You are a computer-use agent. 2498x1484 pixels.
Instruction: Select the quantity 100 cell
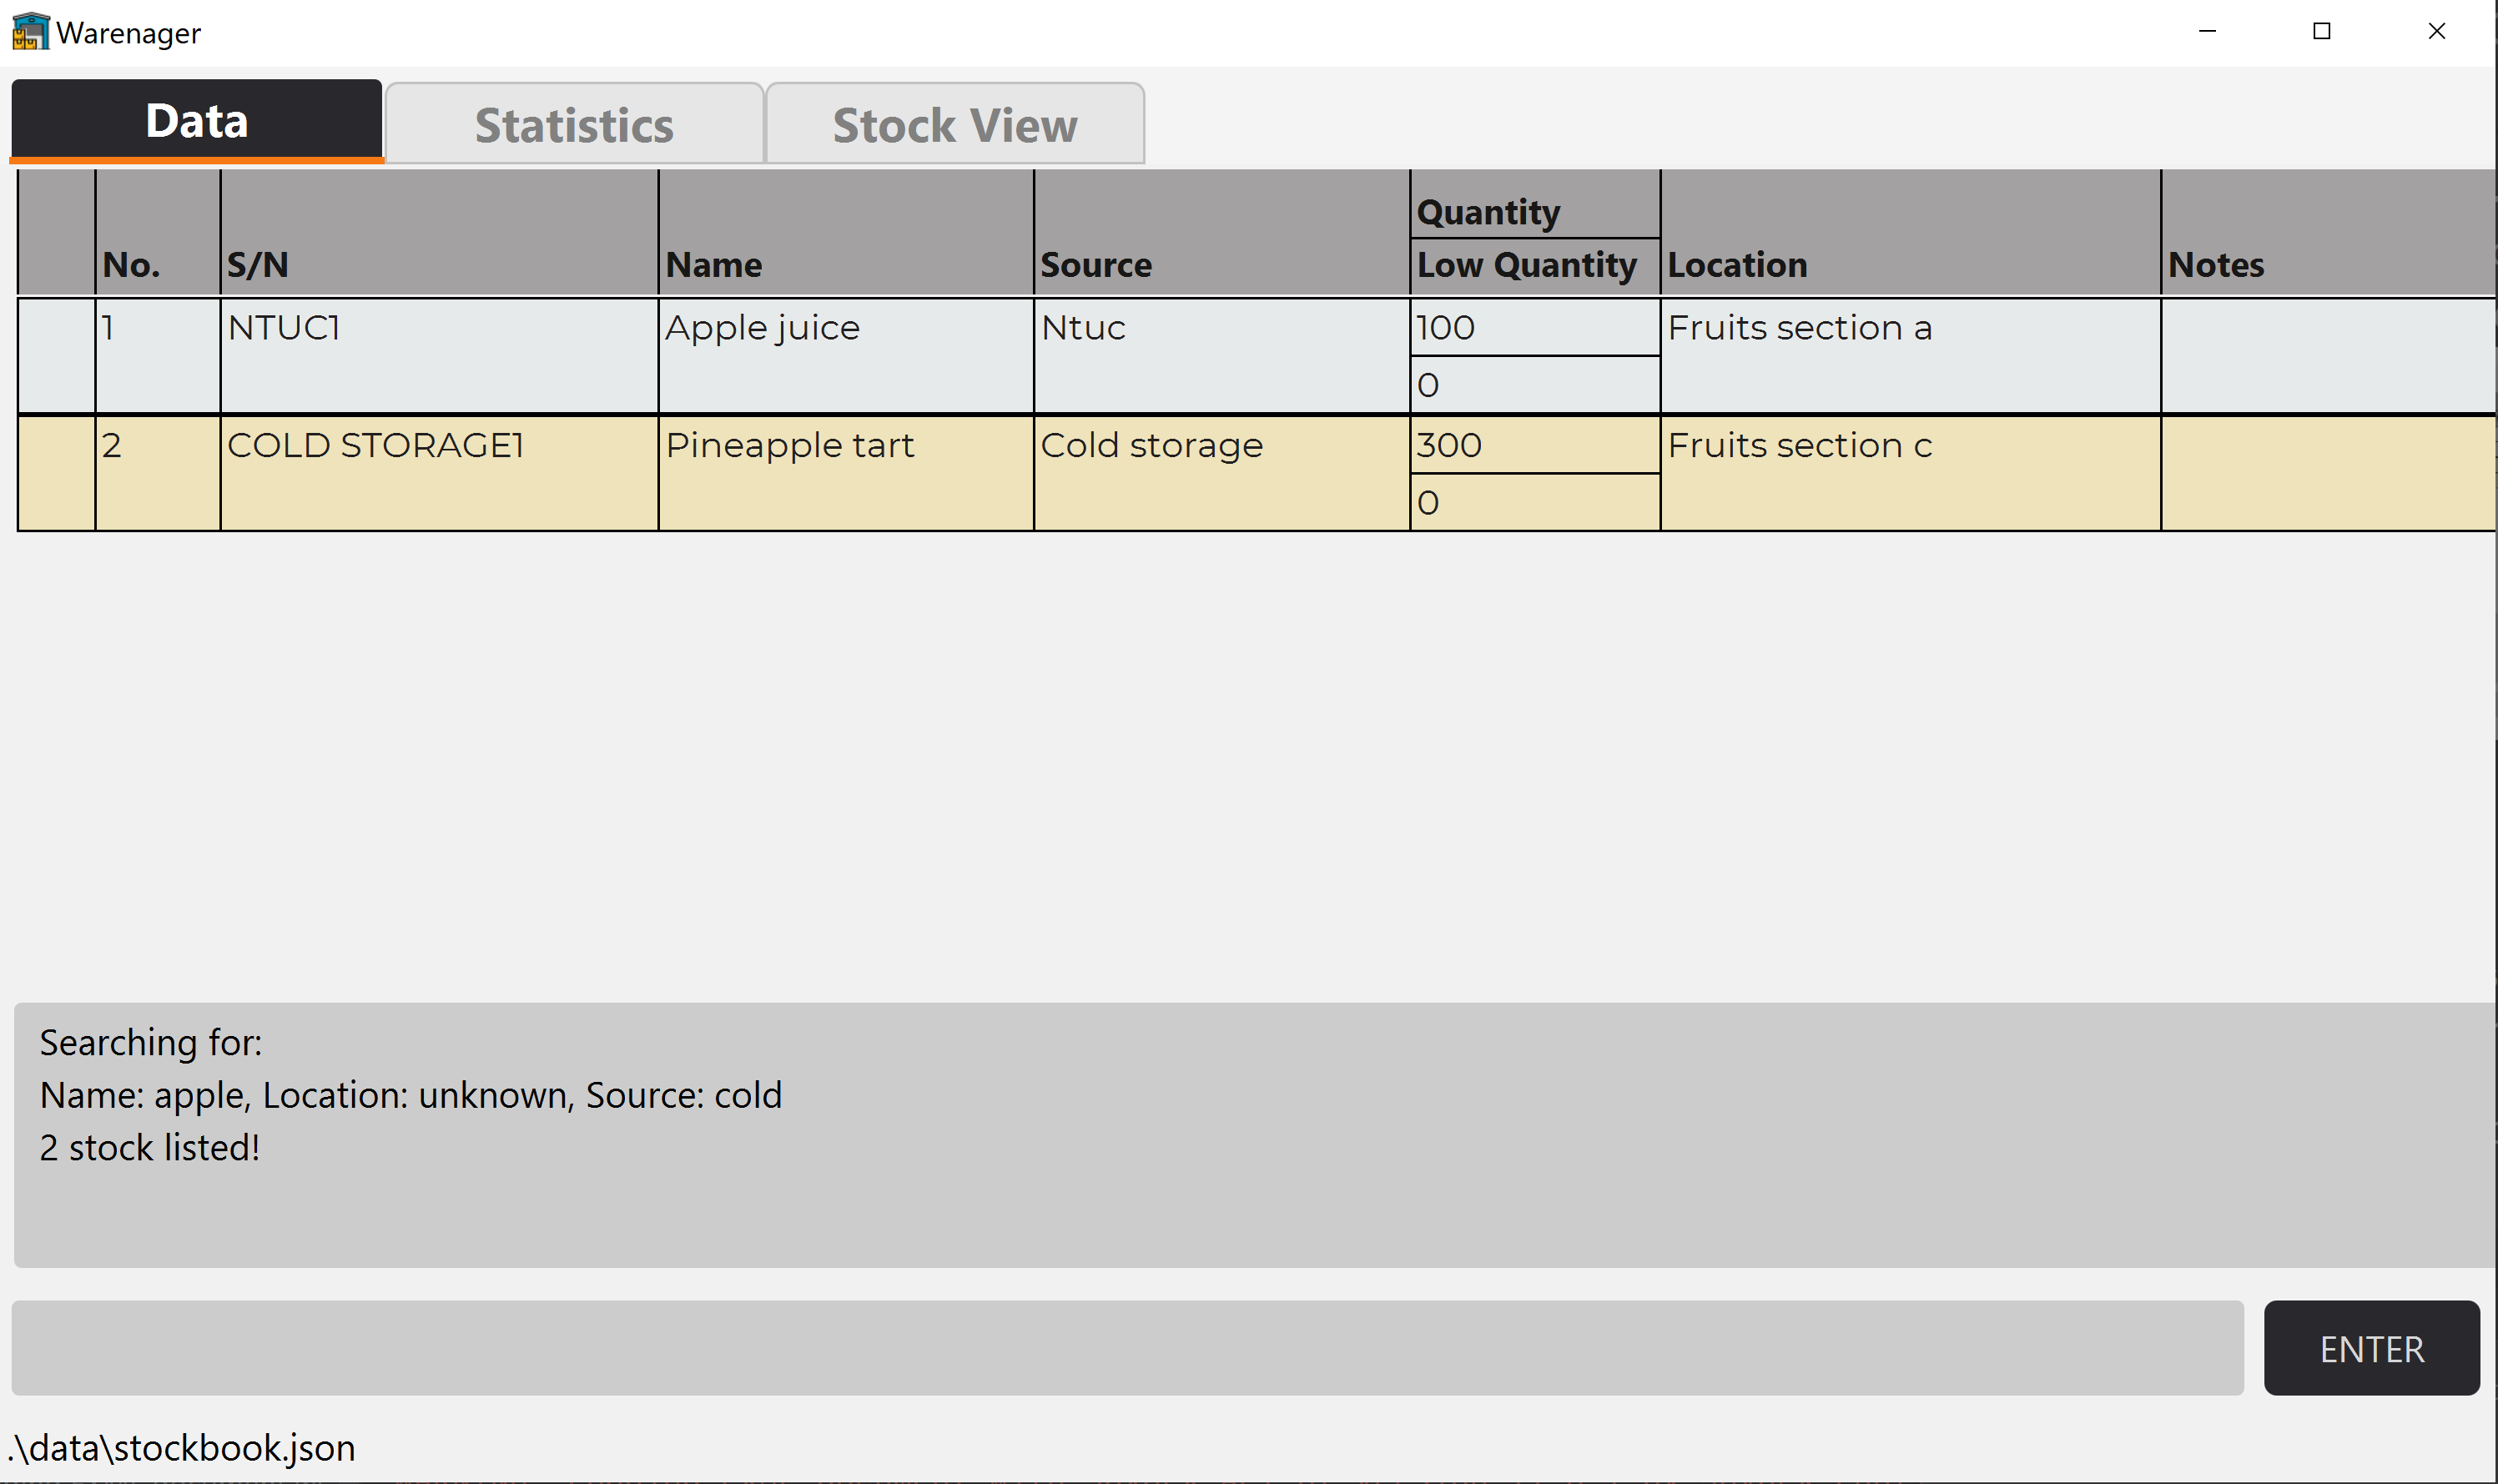pos(1535,327)
